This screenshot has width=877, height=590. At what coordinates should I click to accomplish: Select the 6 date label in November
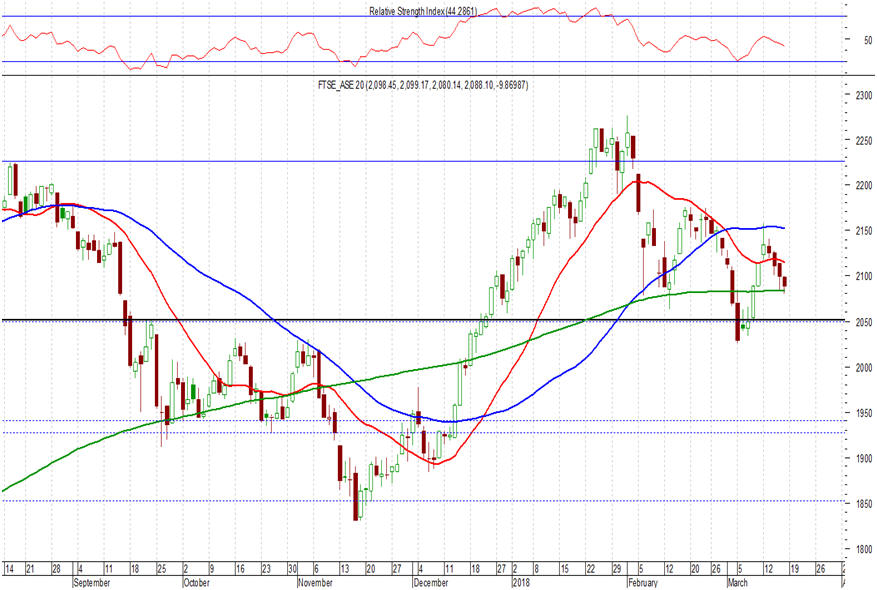(317, 569)
